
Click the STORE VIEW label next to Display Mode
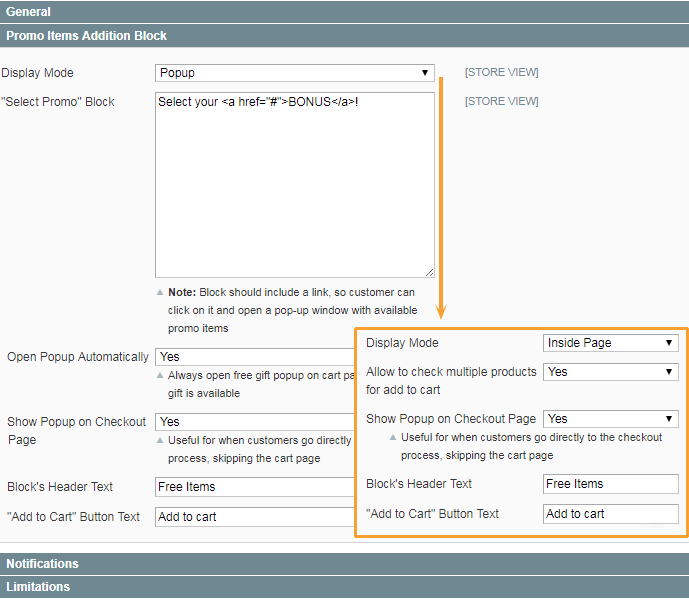[501, 73]
